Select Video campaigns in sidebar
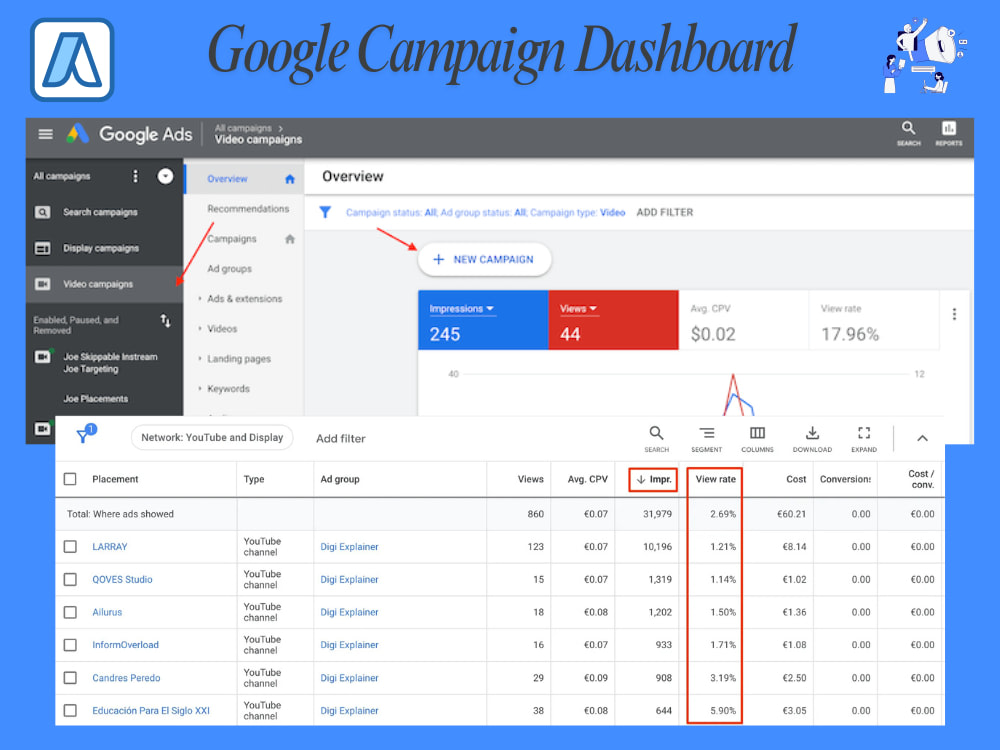The height and width of the screenshot is (750, 1000). coord(98,284)
